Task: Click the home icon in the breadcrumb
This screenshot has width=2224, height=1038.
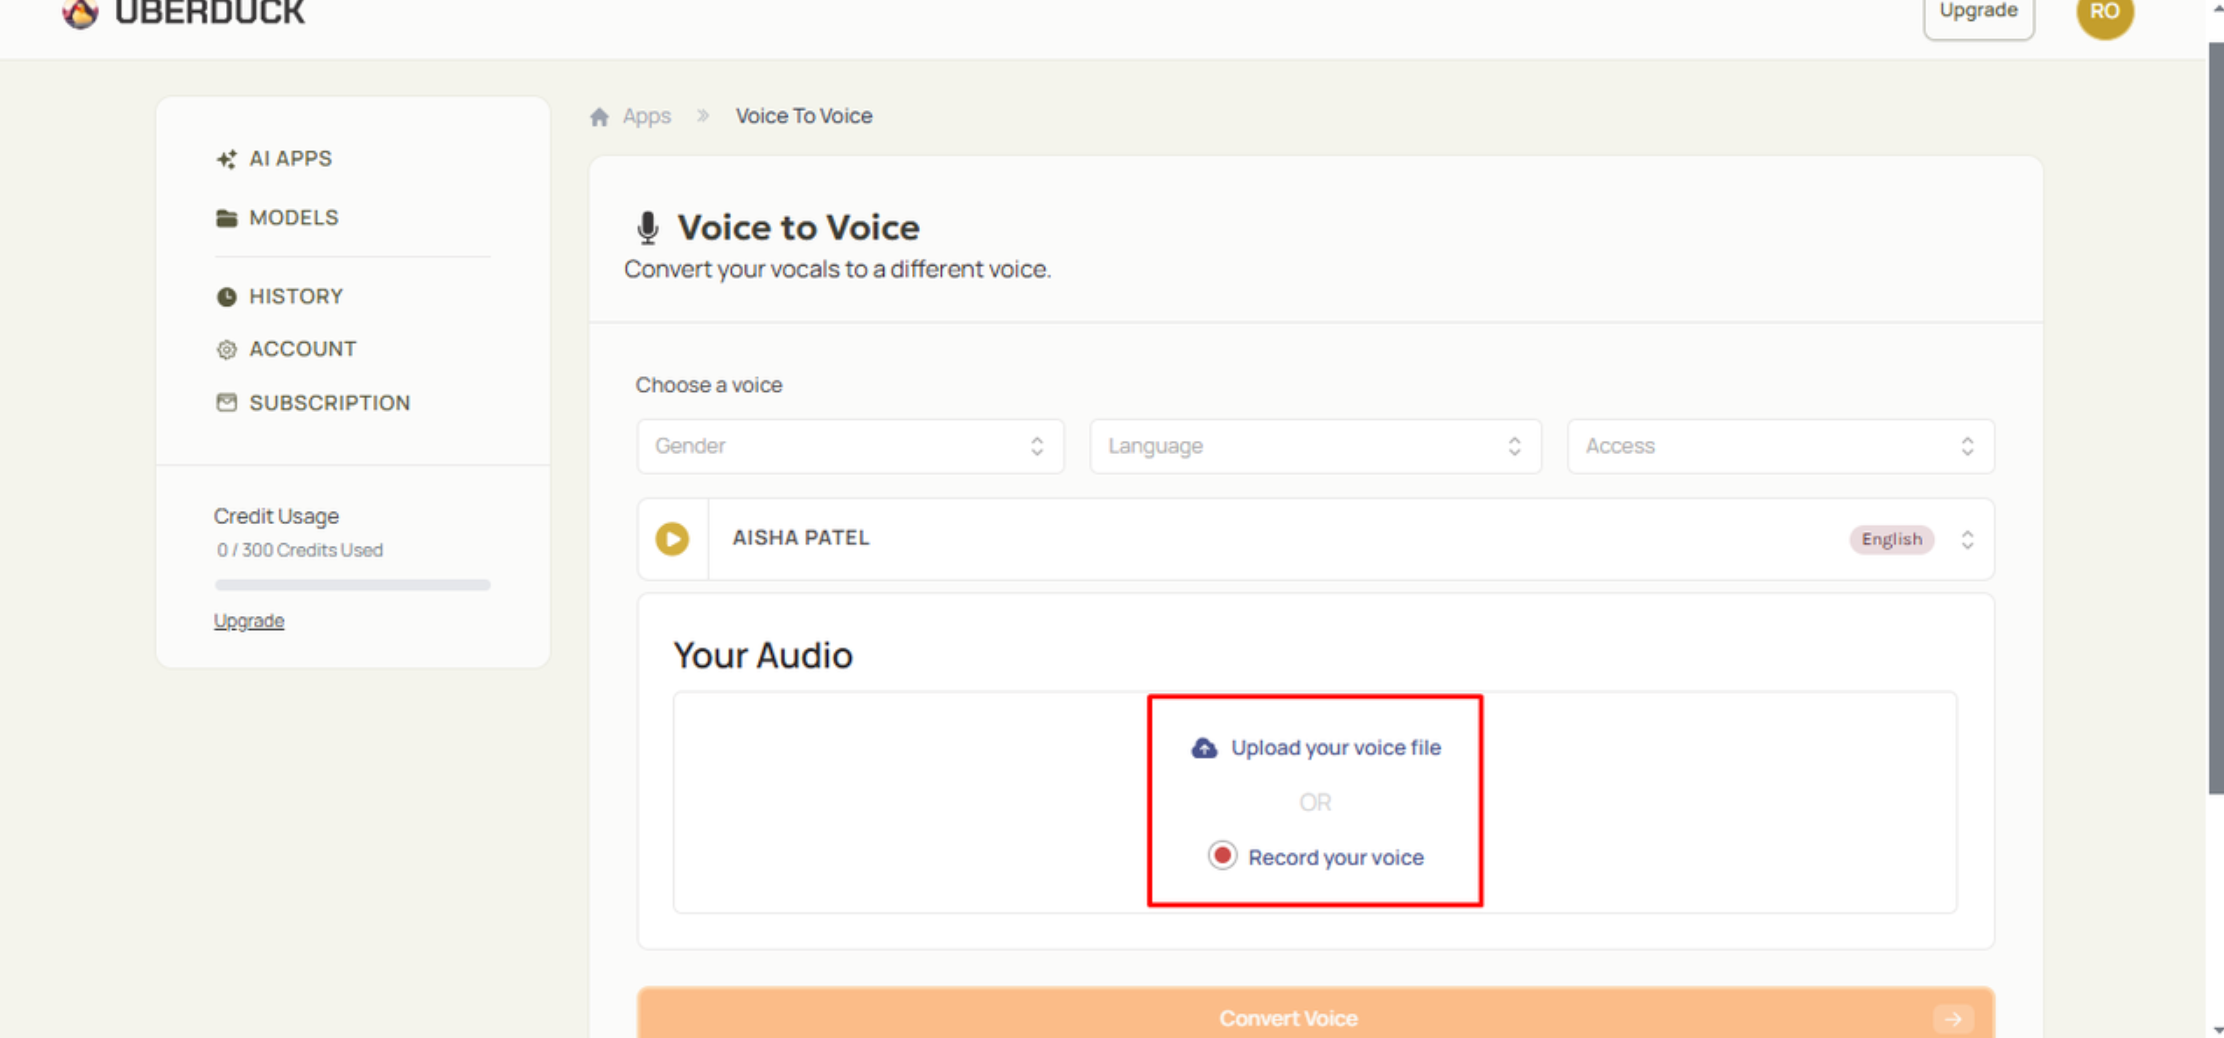Action: tap(599, 116)
